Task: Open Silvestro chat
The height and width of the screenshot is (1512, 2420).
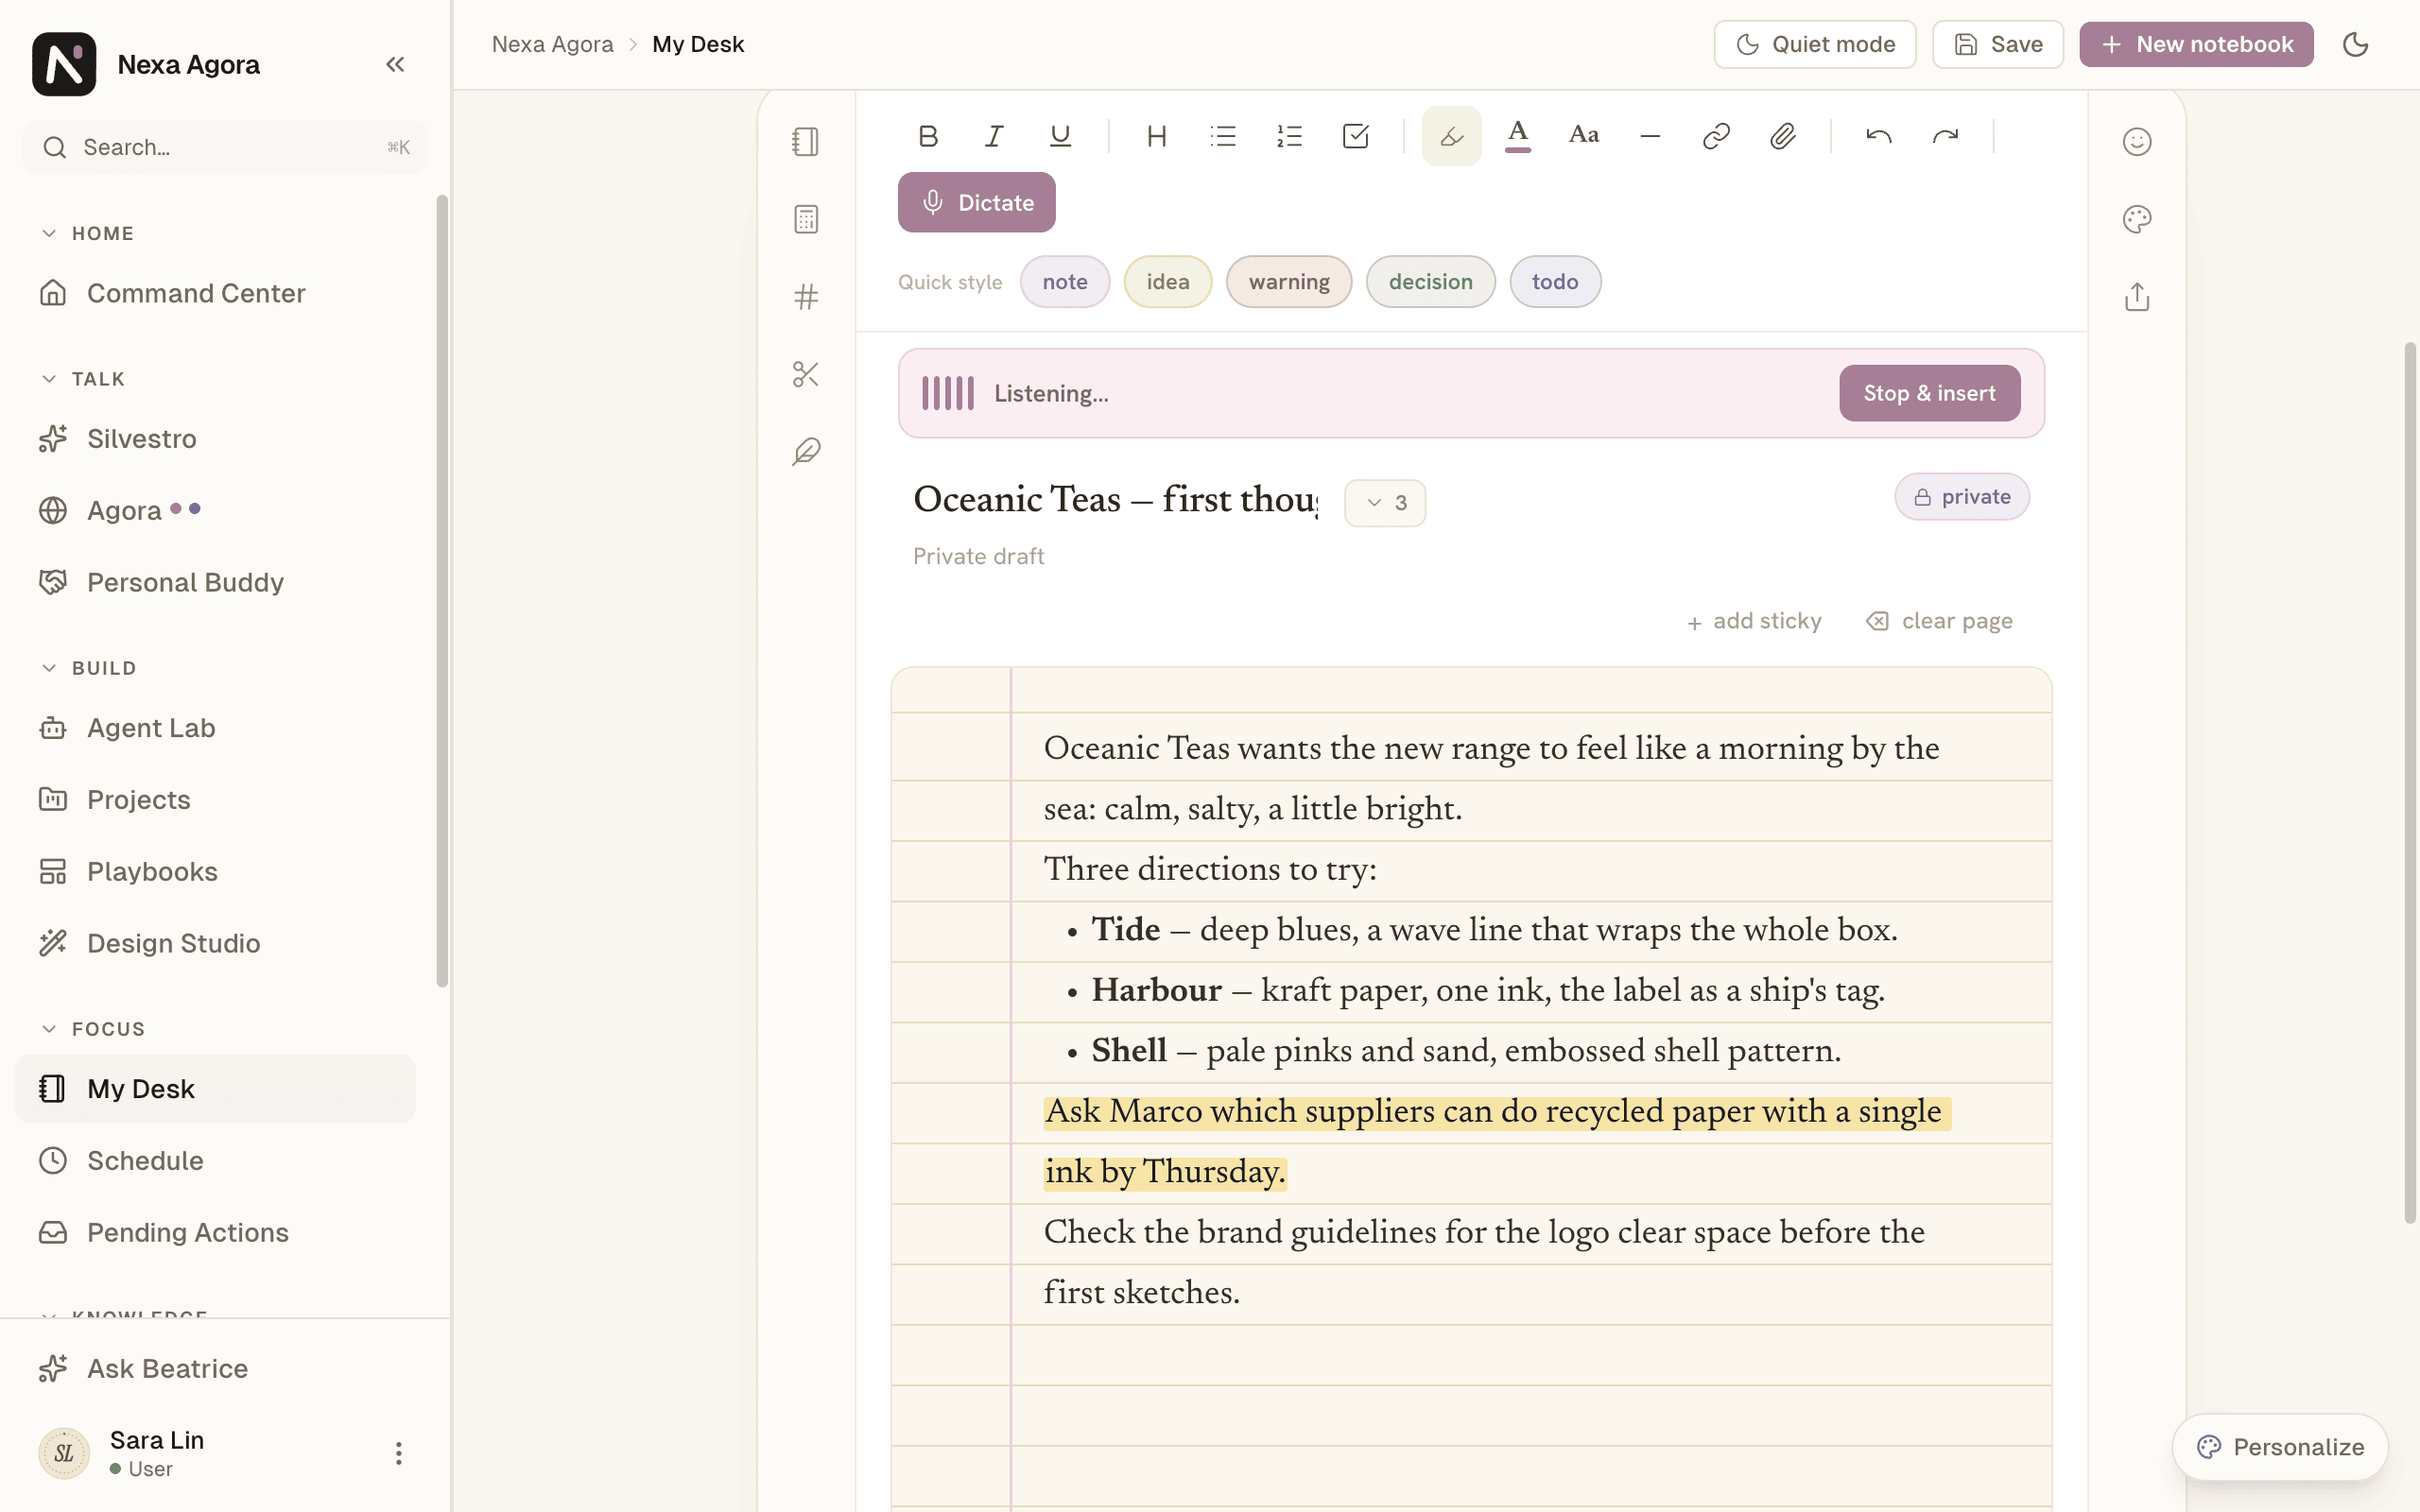Action: pyautogui.click(x=215, y=439)
